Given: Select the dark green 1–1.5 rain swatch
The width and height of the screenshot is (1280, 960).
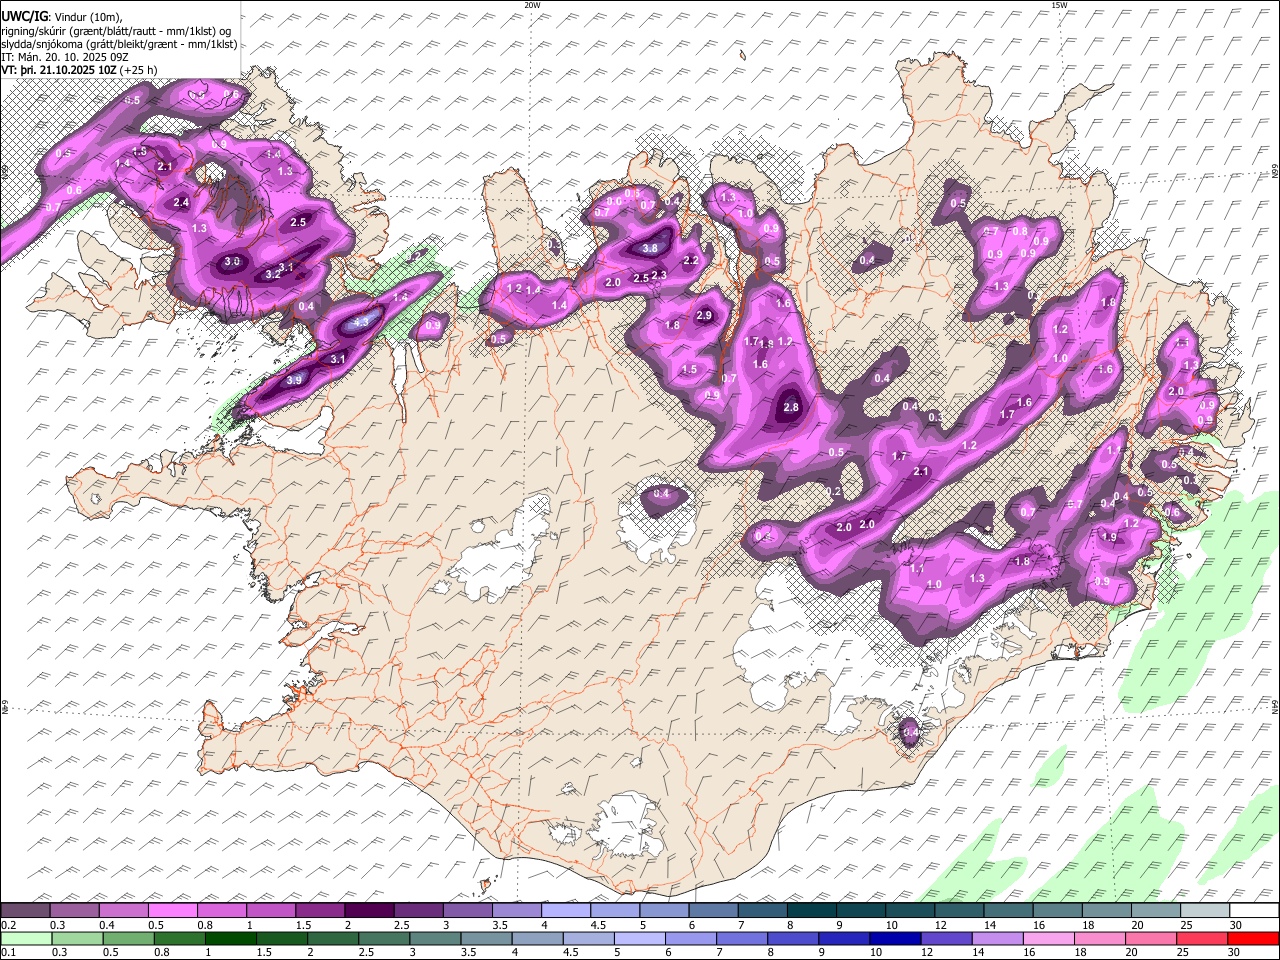Looking at the screenshot, I should [230, 938].
